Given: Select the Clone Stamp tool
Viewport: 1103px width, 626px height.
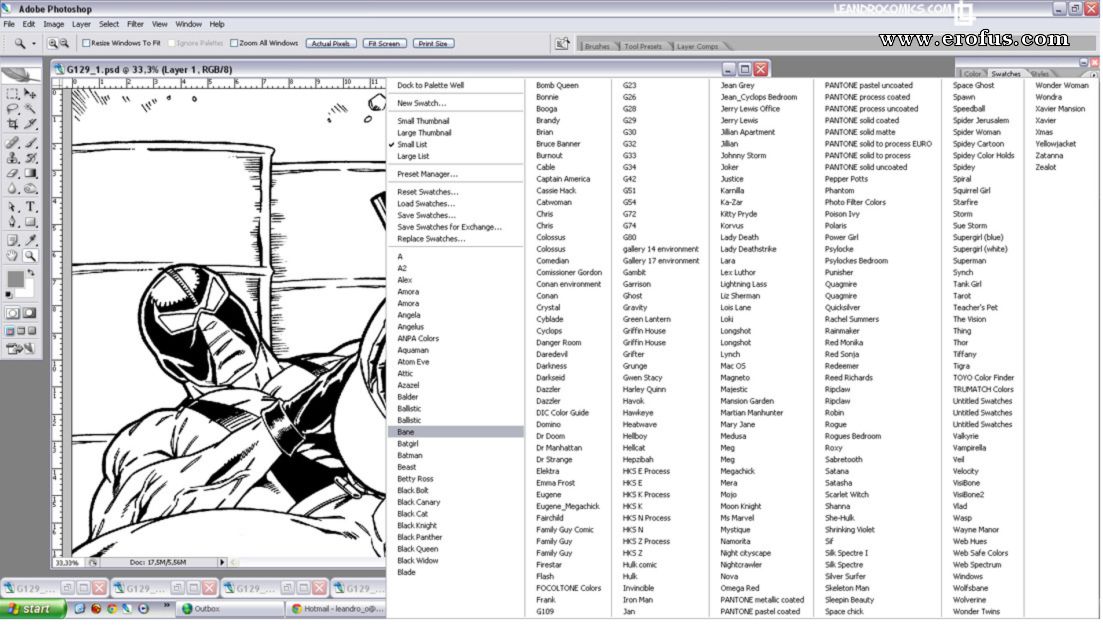Looking at the screenshot, I should pyautogui.click(x=13, y=158).
